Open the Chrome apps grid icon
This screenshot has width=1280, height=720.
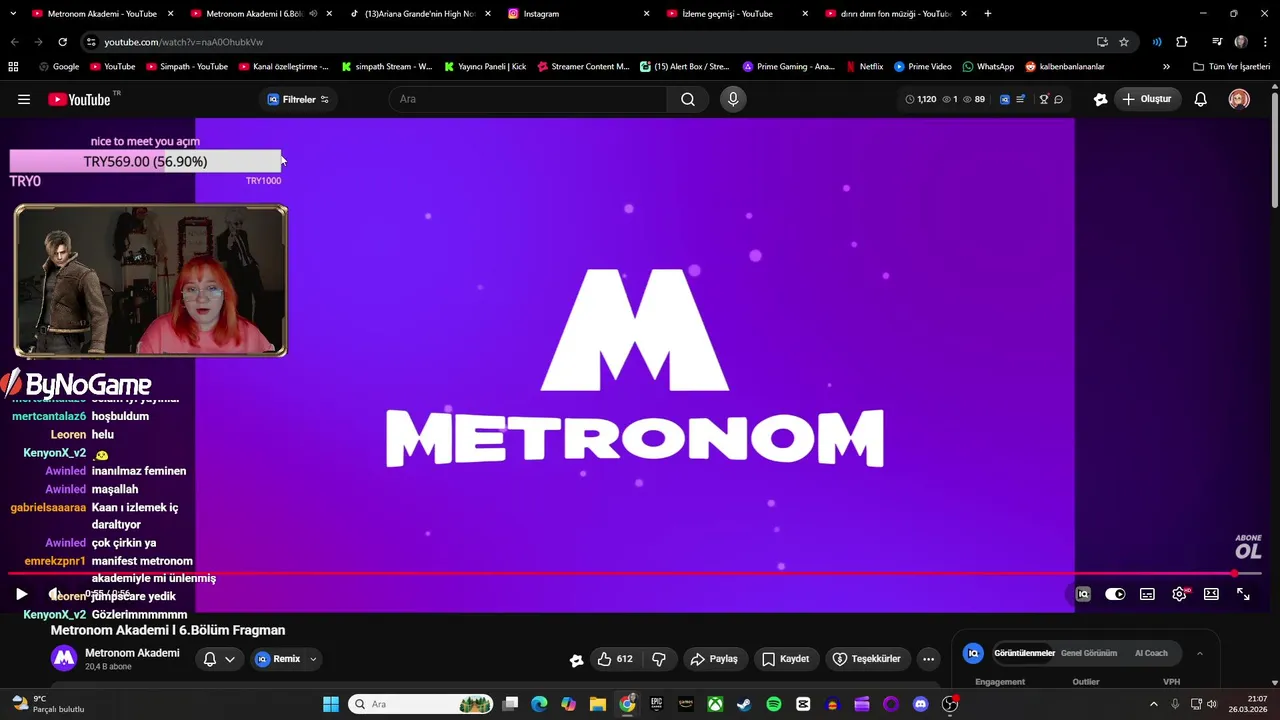(13, 67)
